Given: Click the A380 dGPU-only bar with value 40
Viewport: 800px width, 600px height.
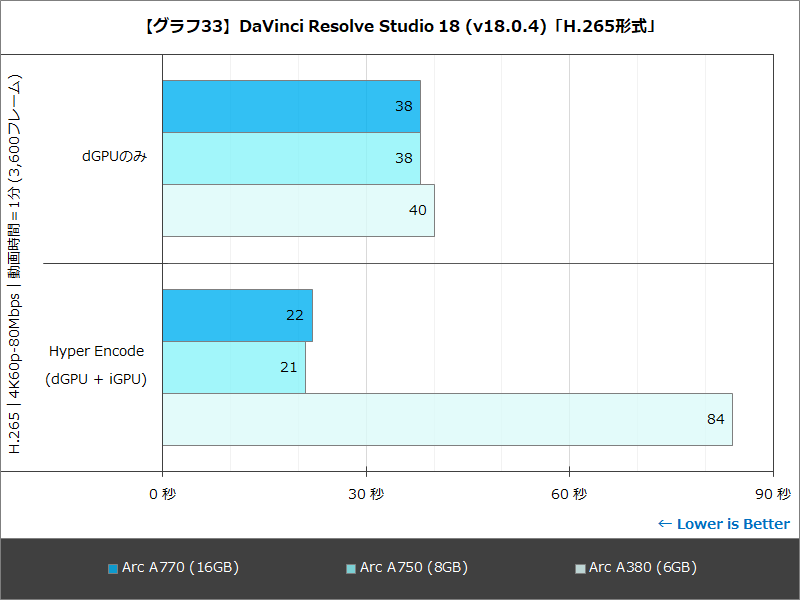Looking at the screenshot, I should 298,210.
